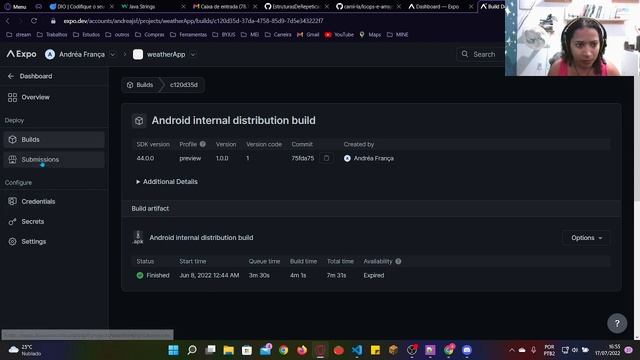This screenshot has height=360, width=640.
Task: Open Discord from taskbar
Action: pyautogui.click(x=467, y=350)
